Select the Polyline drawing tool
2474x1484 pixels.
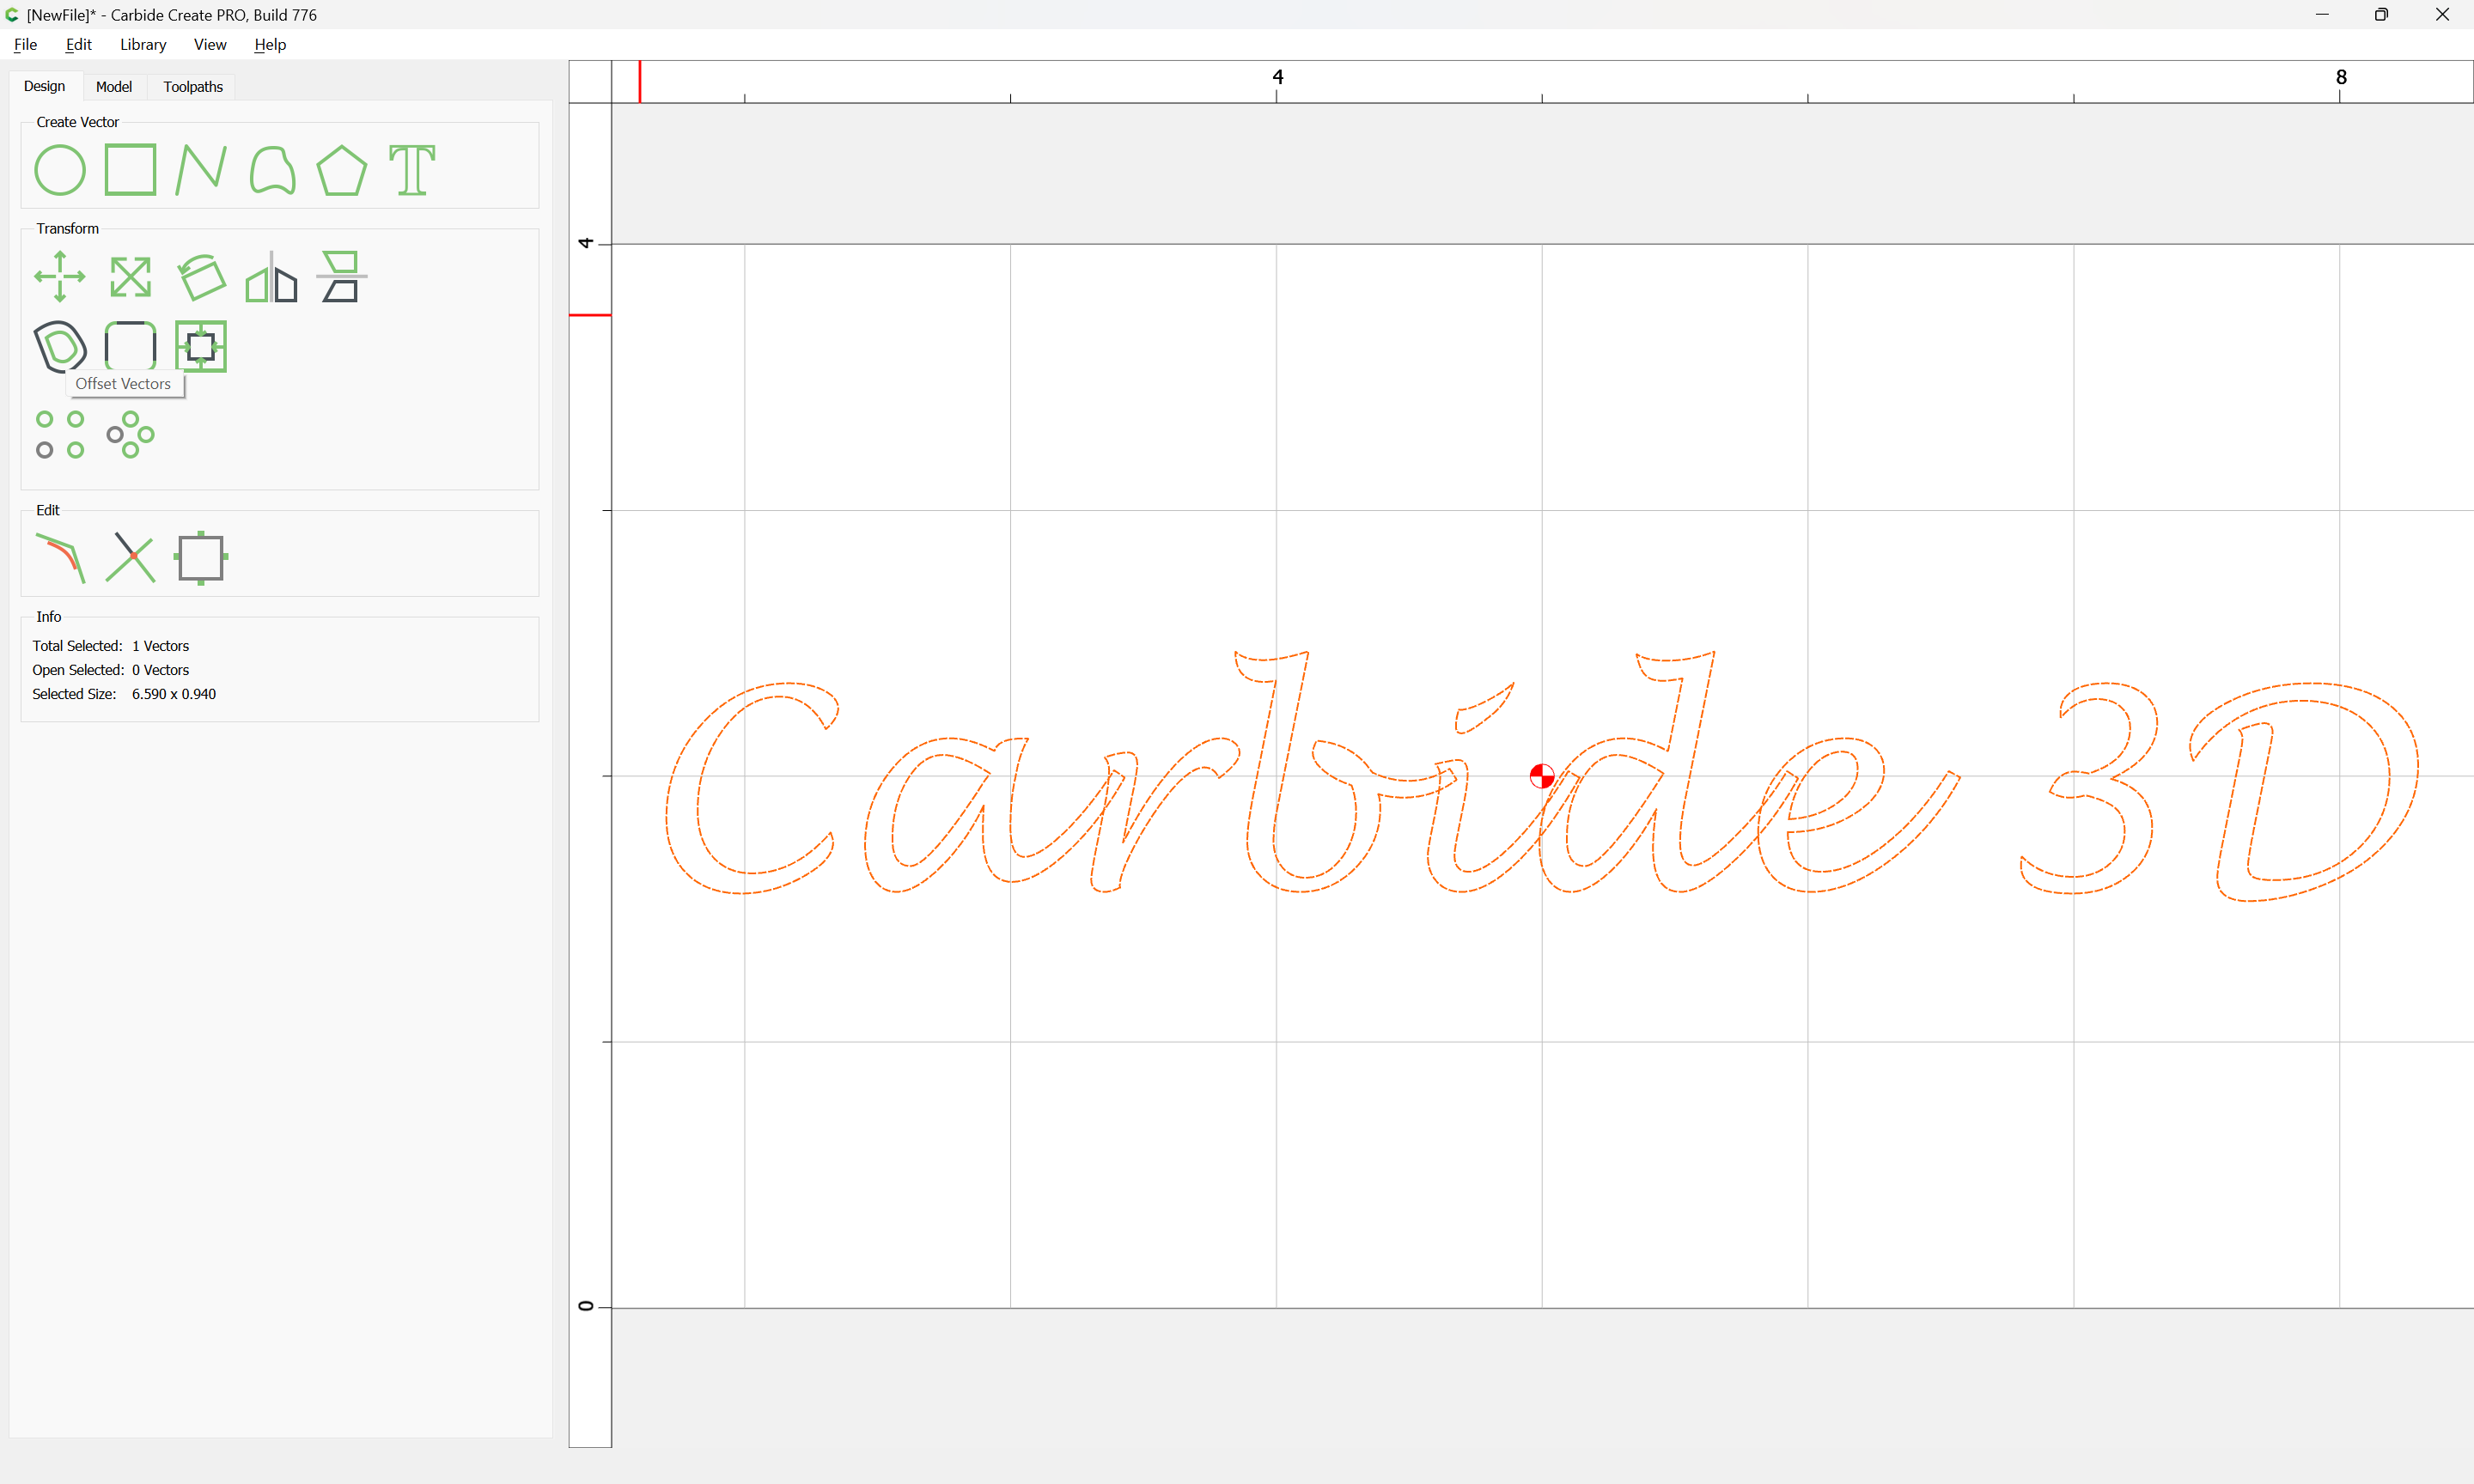(x=200, y=170)
